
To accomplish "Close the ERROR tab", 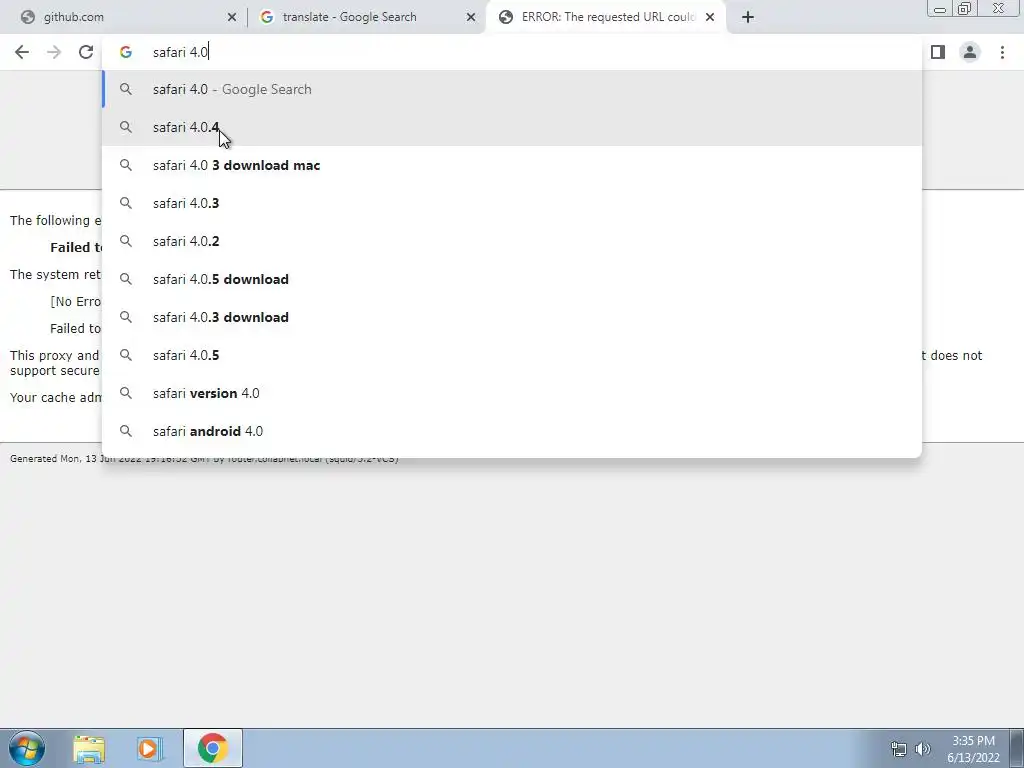I will 710,17.
